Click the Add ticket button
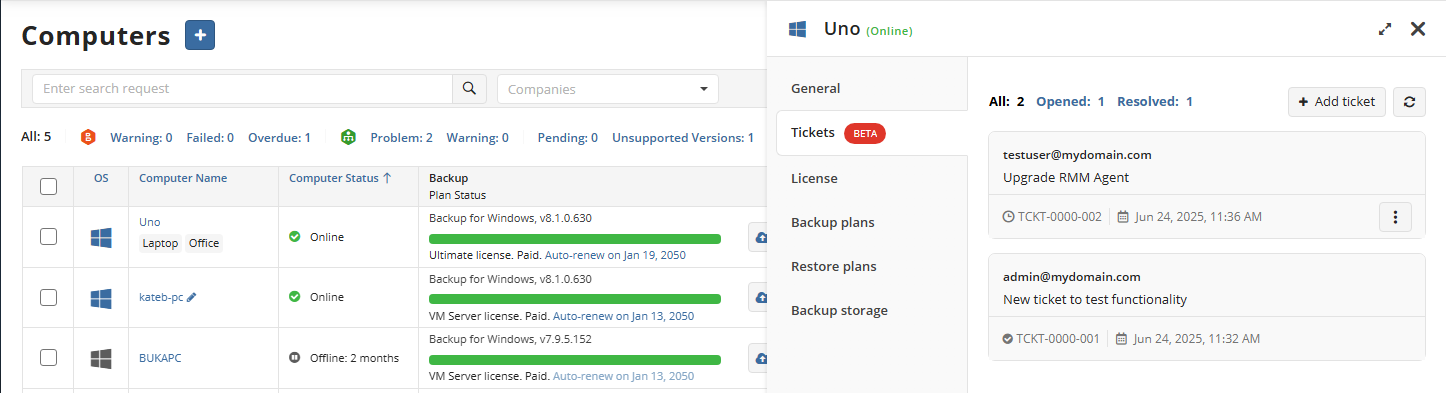 [x=1337, y=101]
